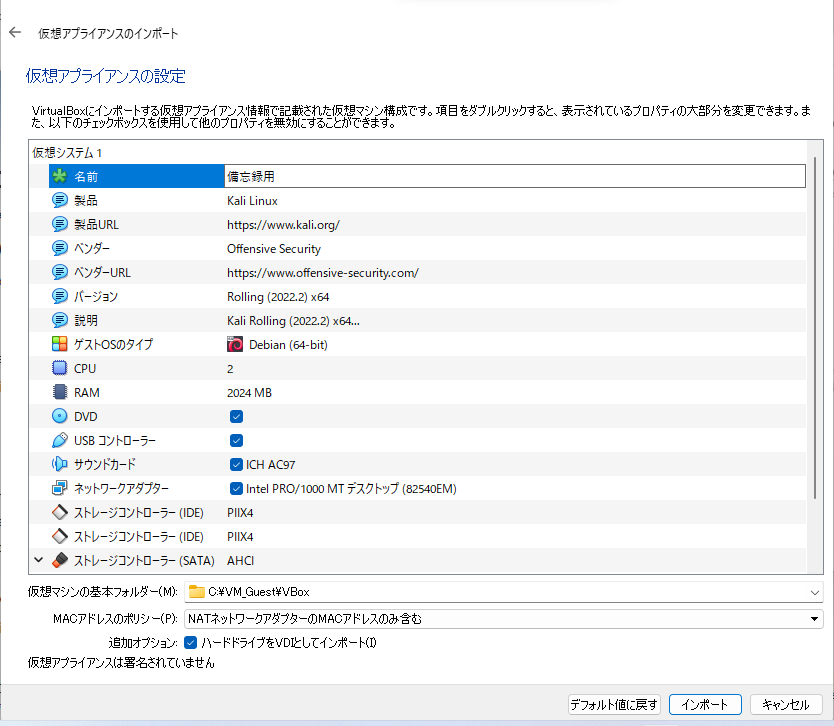Click the Debian (64-bit) OS type value
Viewport: 834px width, 726px height.
288,345
